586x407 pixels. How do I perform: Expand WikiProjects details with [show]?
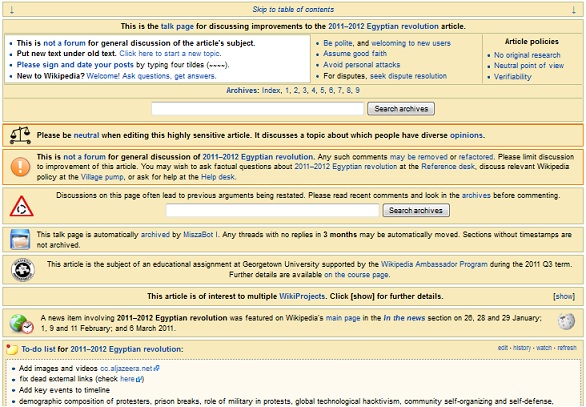pos(564,296)
